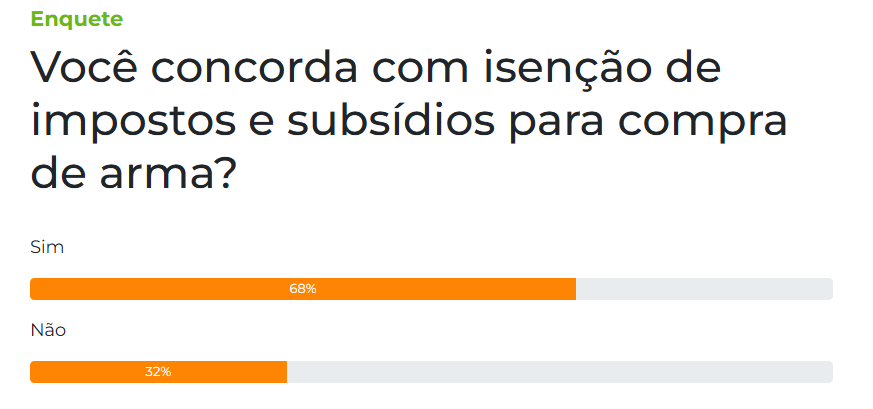Image resolution: width=873 pixels, height=409 pixels.
Task: Click the right end of the Sim orange fill
Action: [x=572, y=289]
